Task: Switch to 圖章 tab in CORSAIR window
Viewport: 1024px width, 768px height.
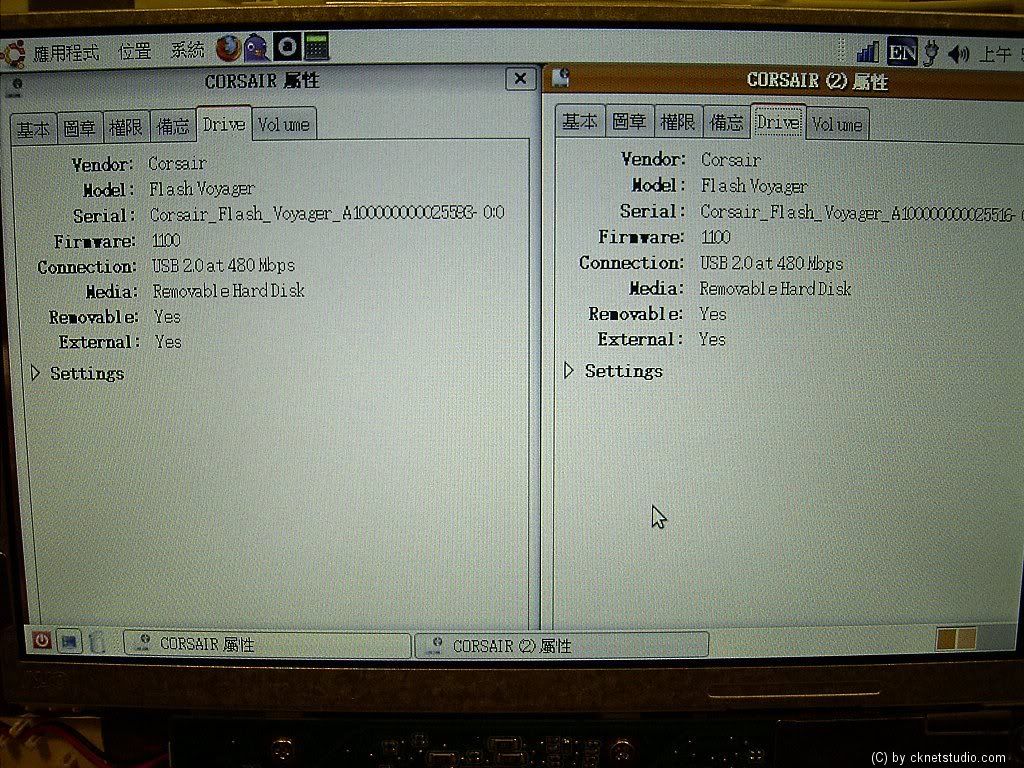Action: pos(80,127)
